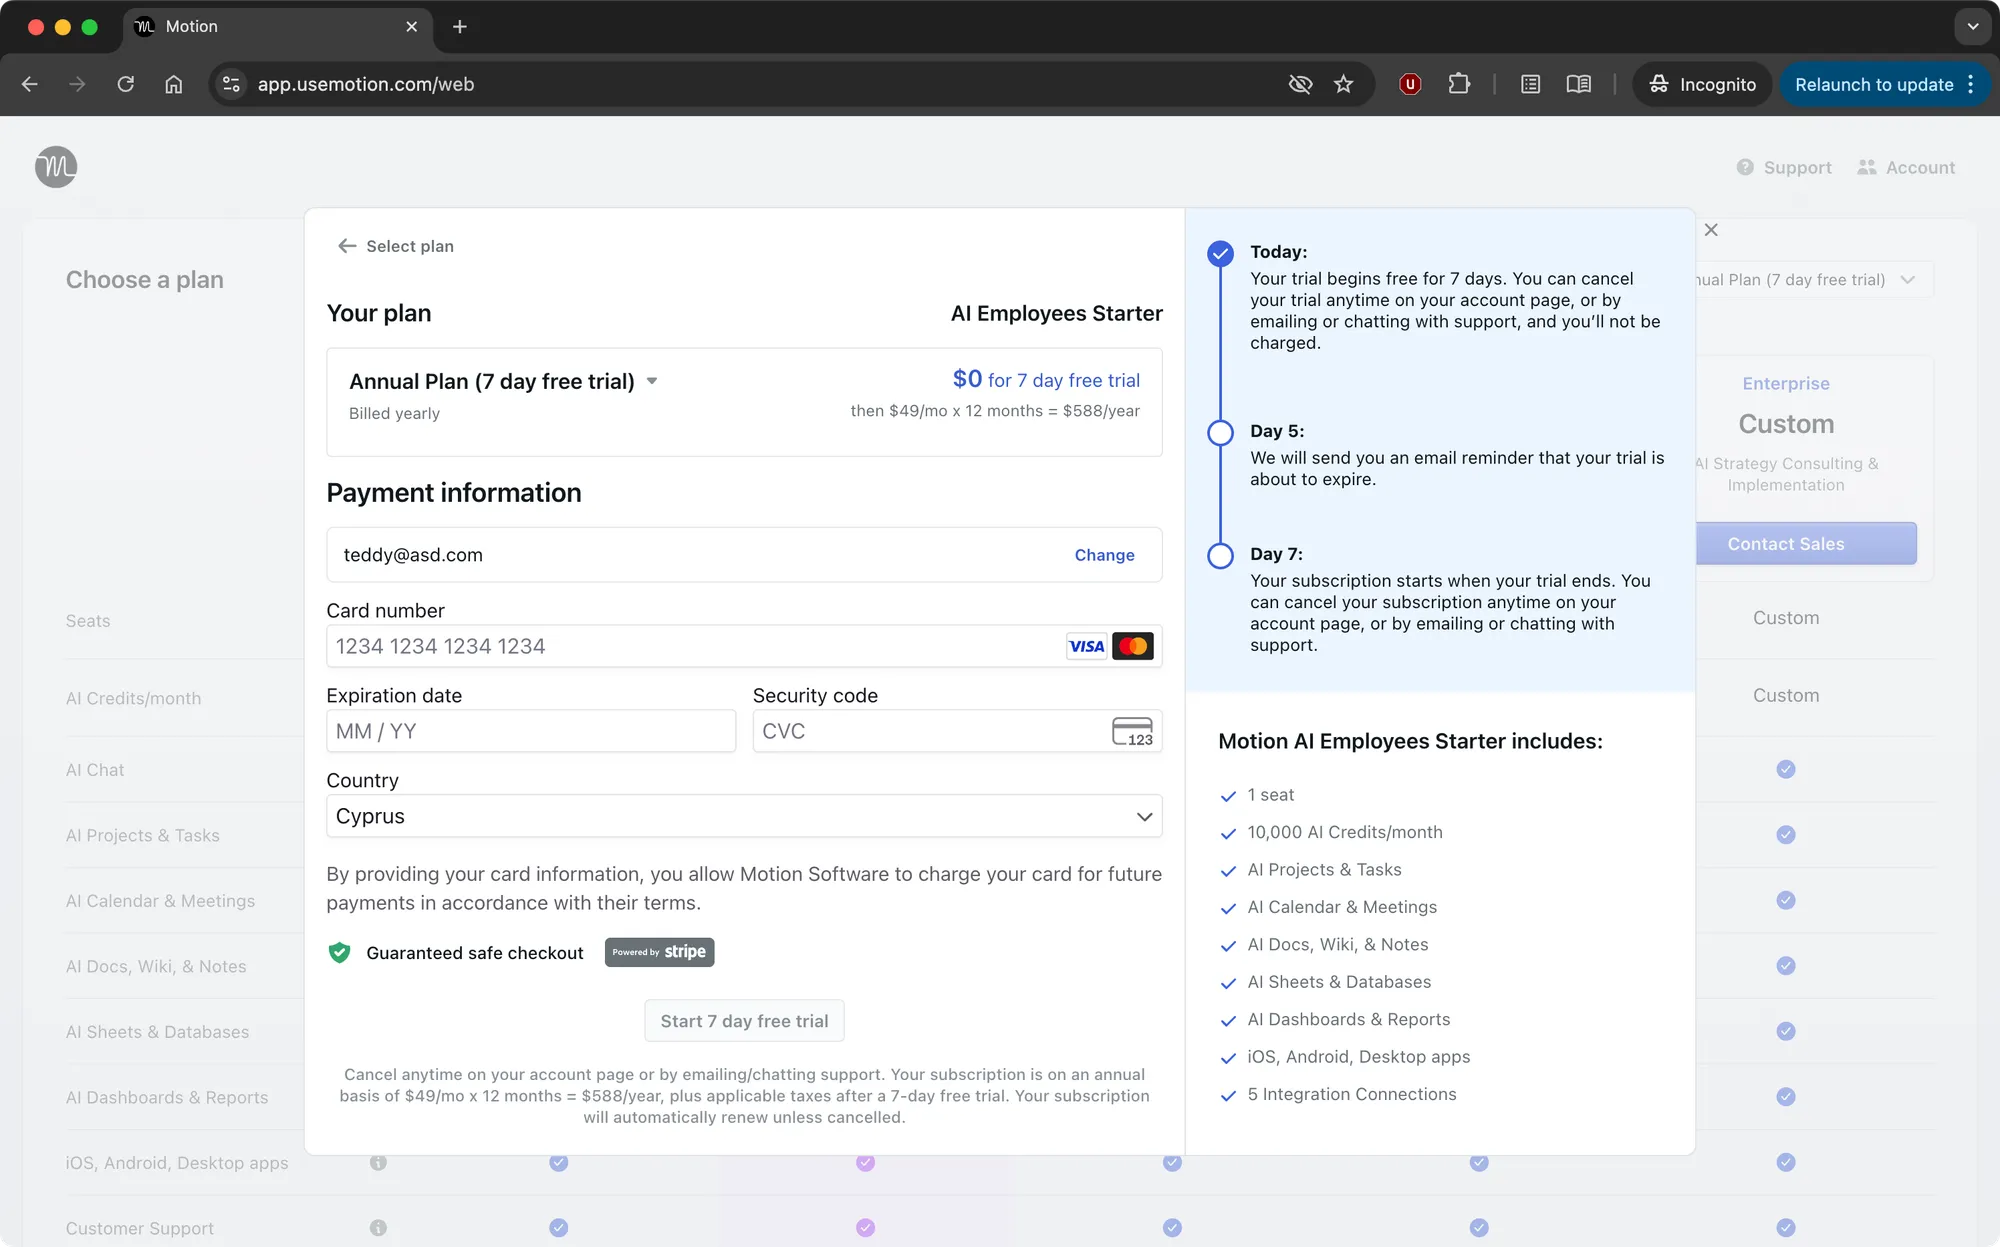Focus the Card number input field
Screen dimensions: 2000x1247
[744, 646]
